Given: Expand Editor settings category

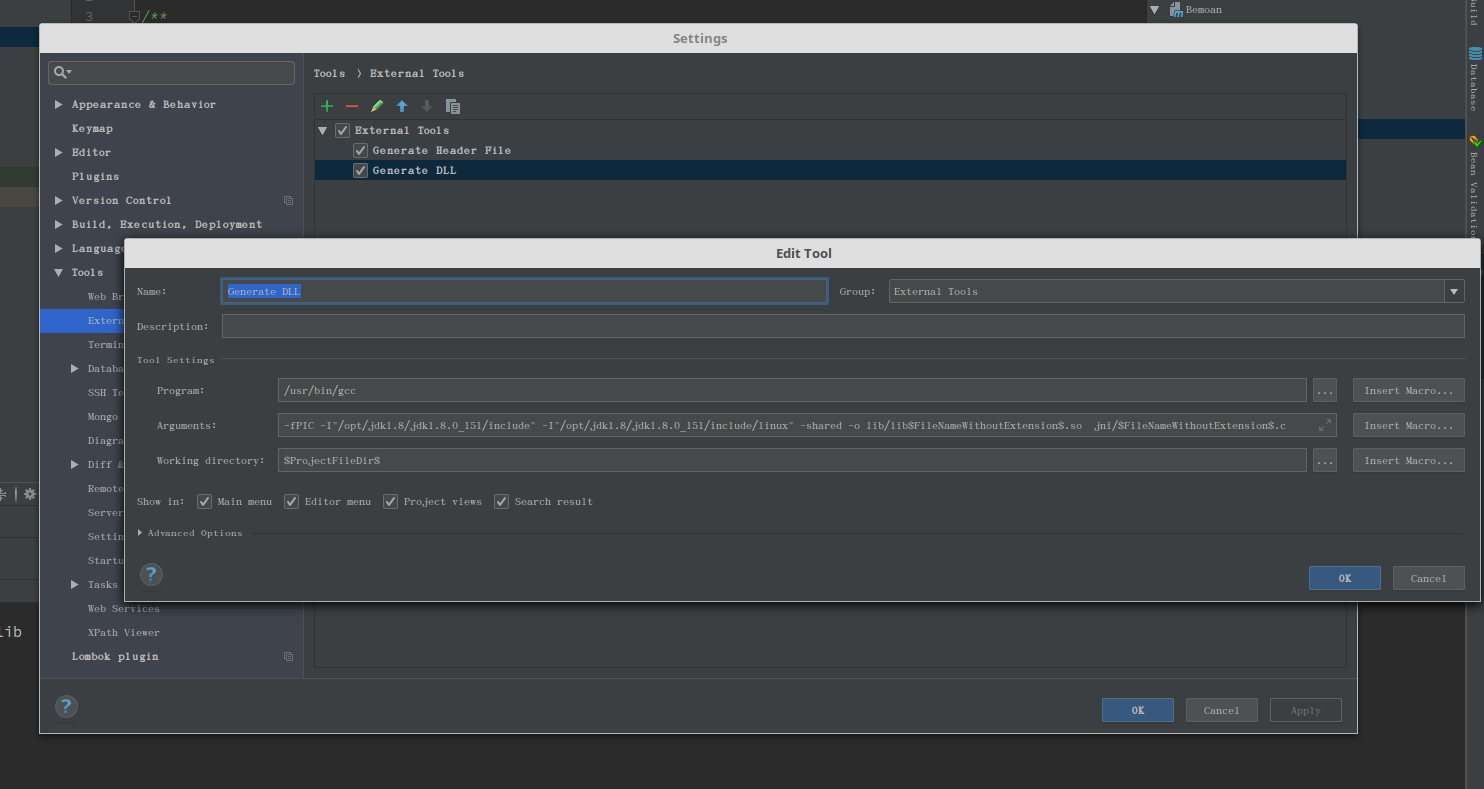Looking at the screenshot, I should [58, 152].
